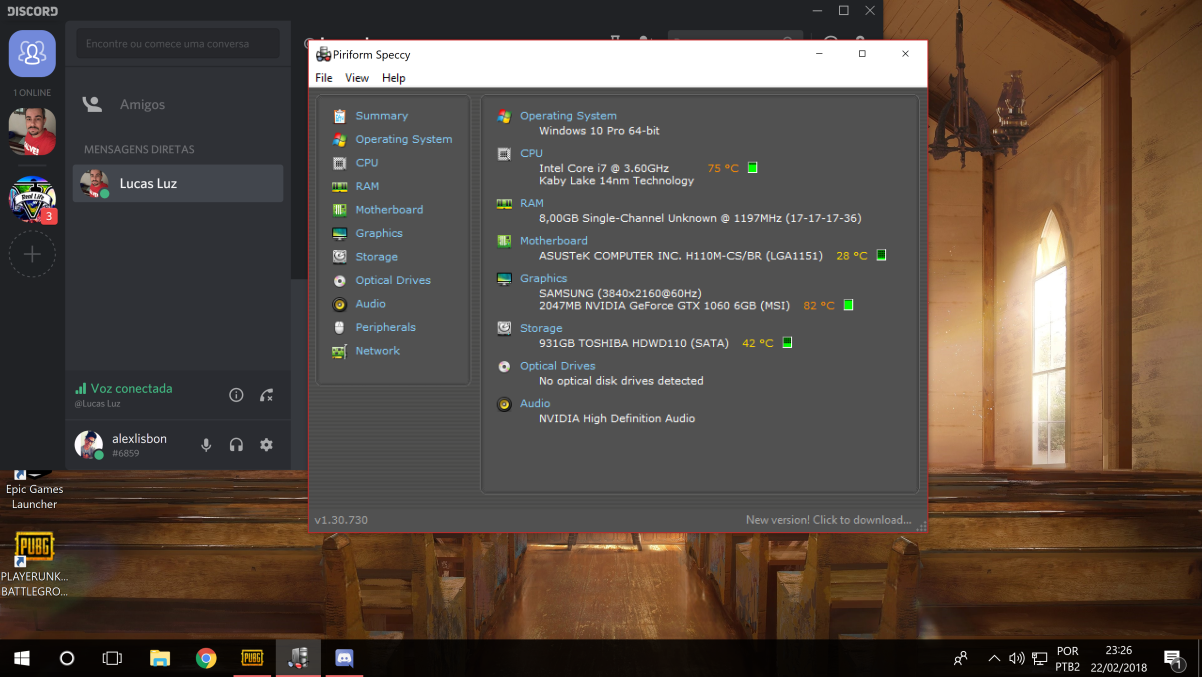
Task: Open Motherboard section in sidebar
Action: click(389, 210)
